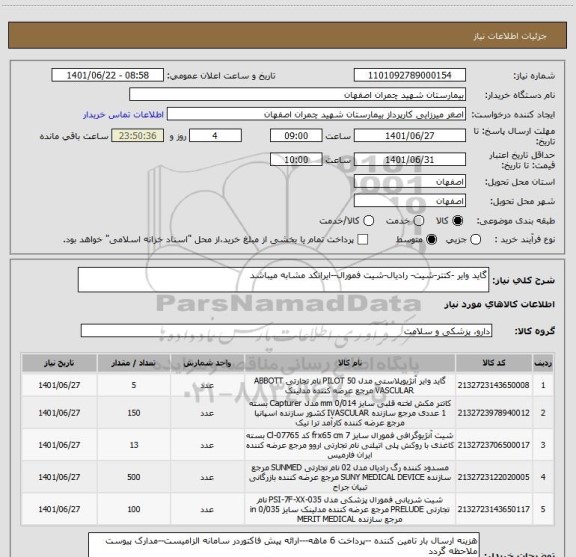Click the جزئیات اطلاعات نیاز header title

click(x=510, y=36)
